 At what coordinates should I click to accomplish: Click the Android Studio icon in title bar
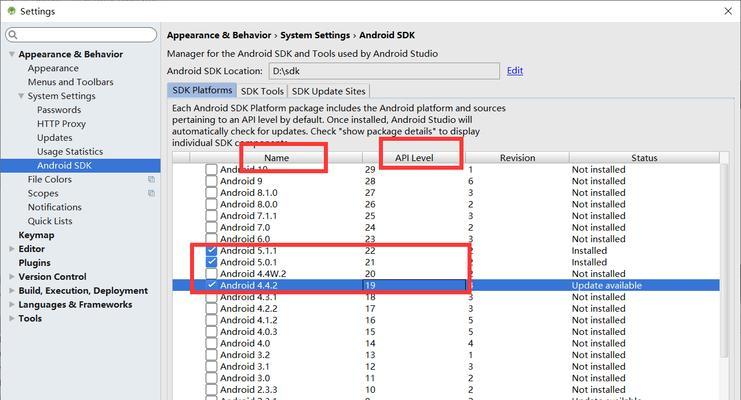click(x=12, y=10)
